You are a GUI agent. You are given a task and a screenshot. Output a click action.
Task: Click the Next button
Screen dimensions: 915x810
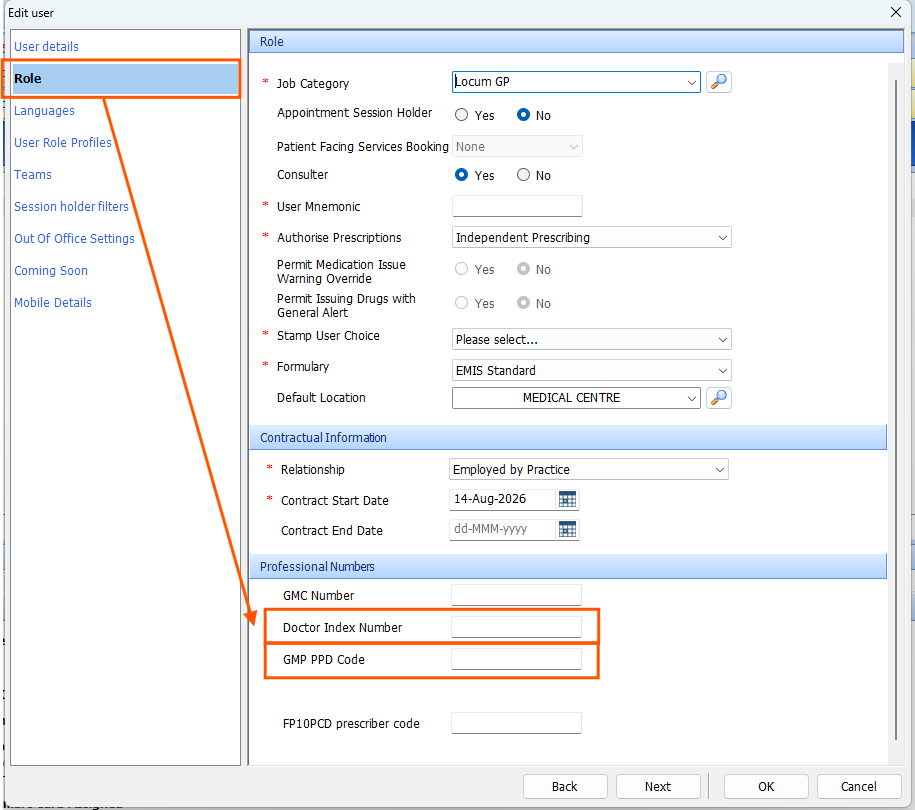point(658,787)
